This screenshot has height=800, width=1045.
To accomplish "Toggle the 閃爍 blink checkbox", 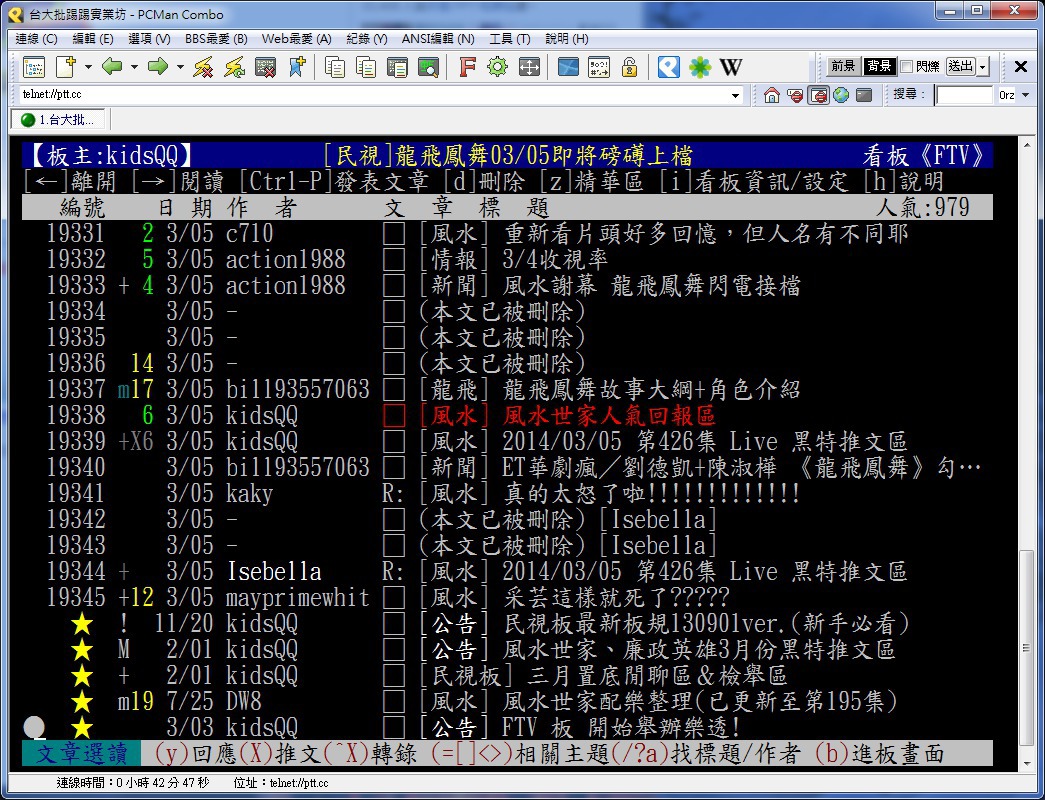I will coord(906,67).
